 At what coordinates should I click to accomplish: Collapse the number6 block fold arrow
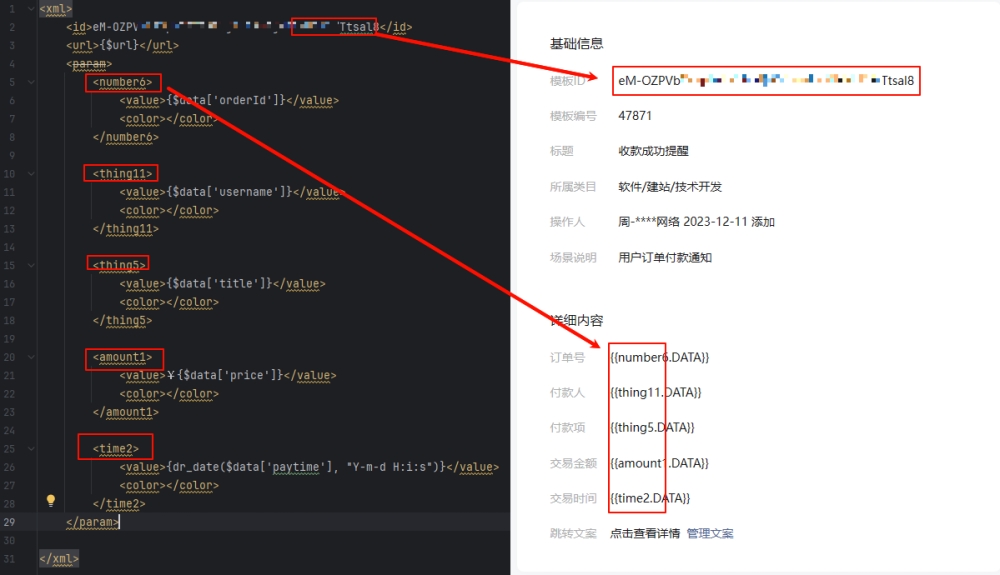[x=31, y=82]
